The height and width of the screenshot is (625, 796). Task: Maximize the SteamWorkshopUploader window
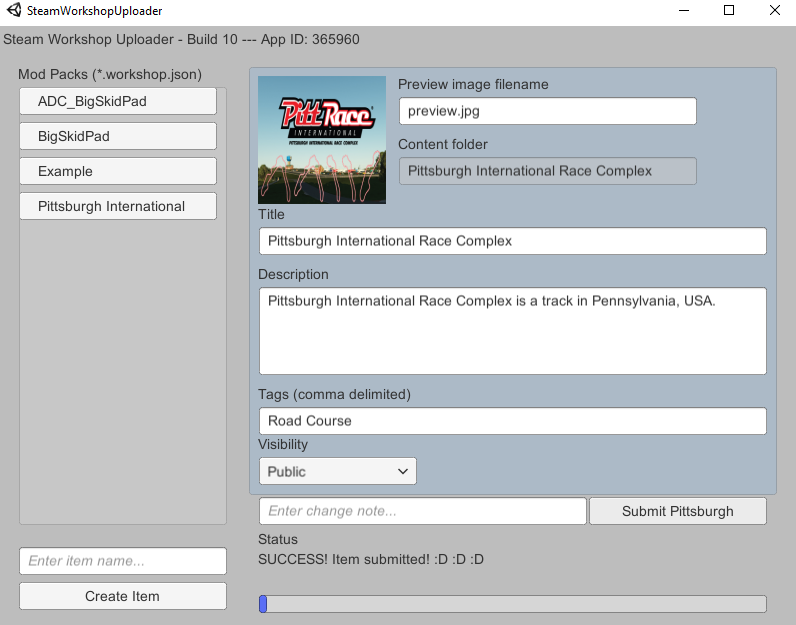point(729,10)
